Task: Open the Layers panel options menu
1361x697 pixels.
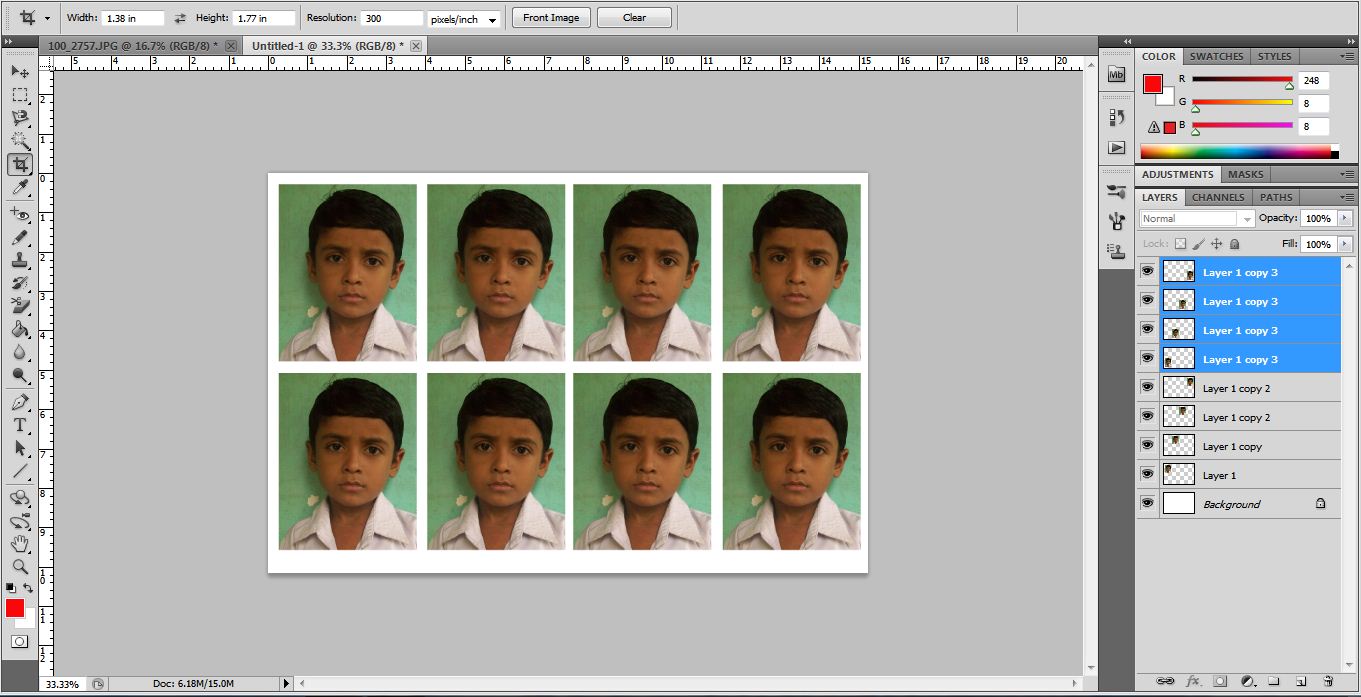Action: pos(1349,198)
